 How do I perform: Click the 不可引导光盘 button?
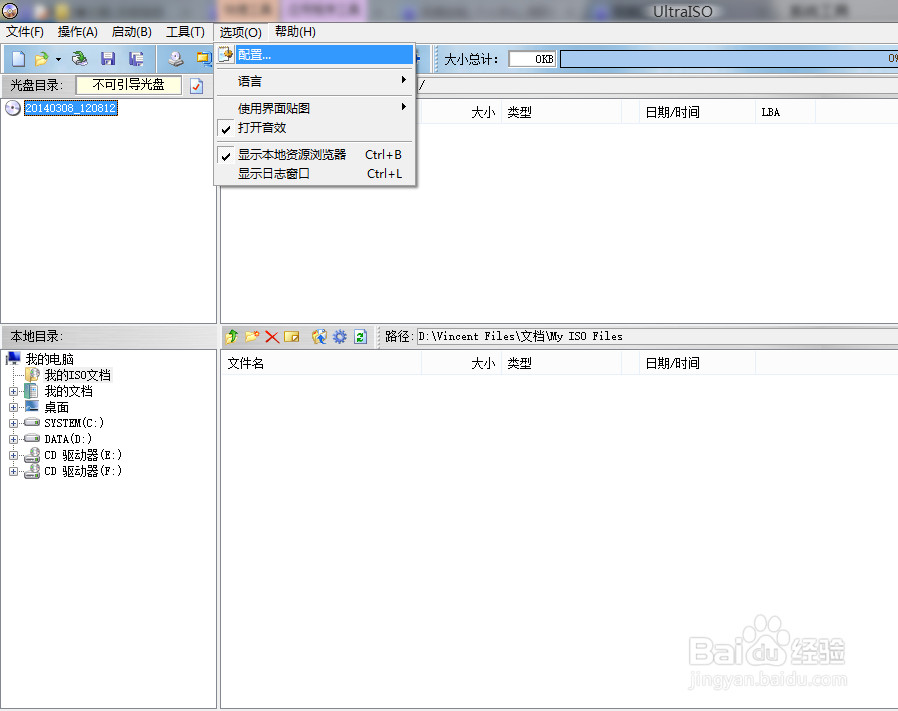click(129, 85)
